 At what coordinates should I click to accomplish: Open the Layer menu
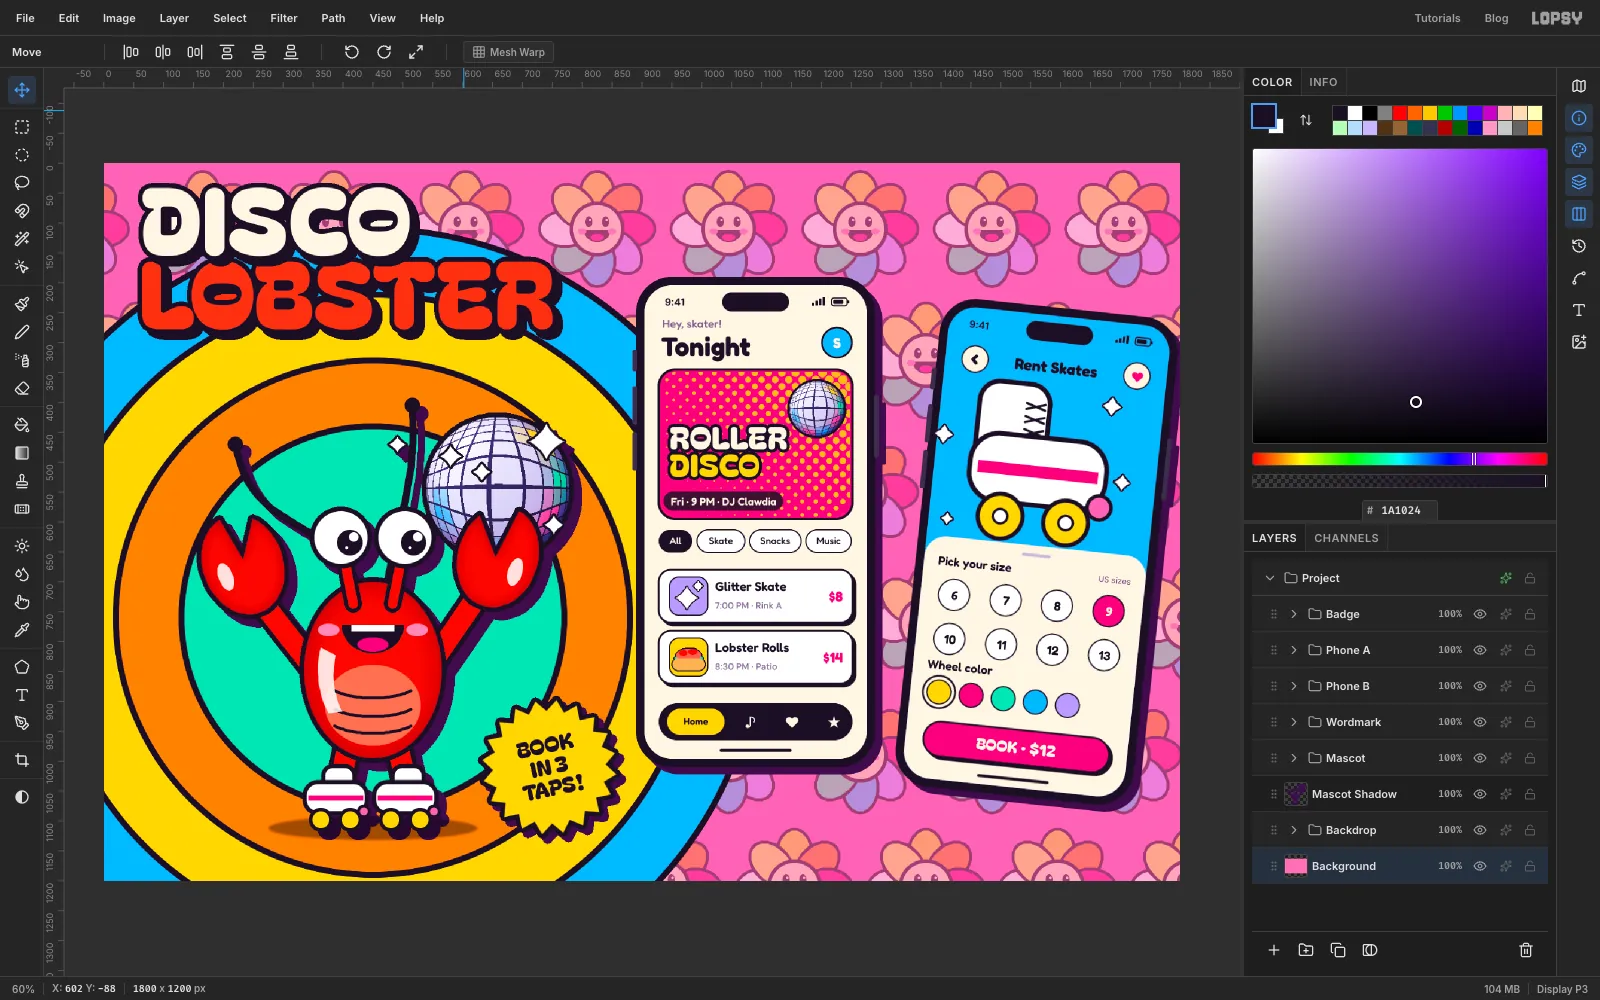(174, 18)
